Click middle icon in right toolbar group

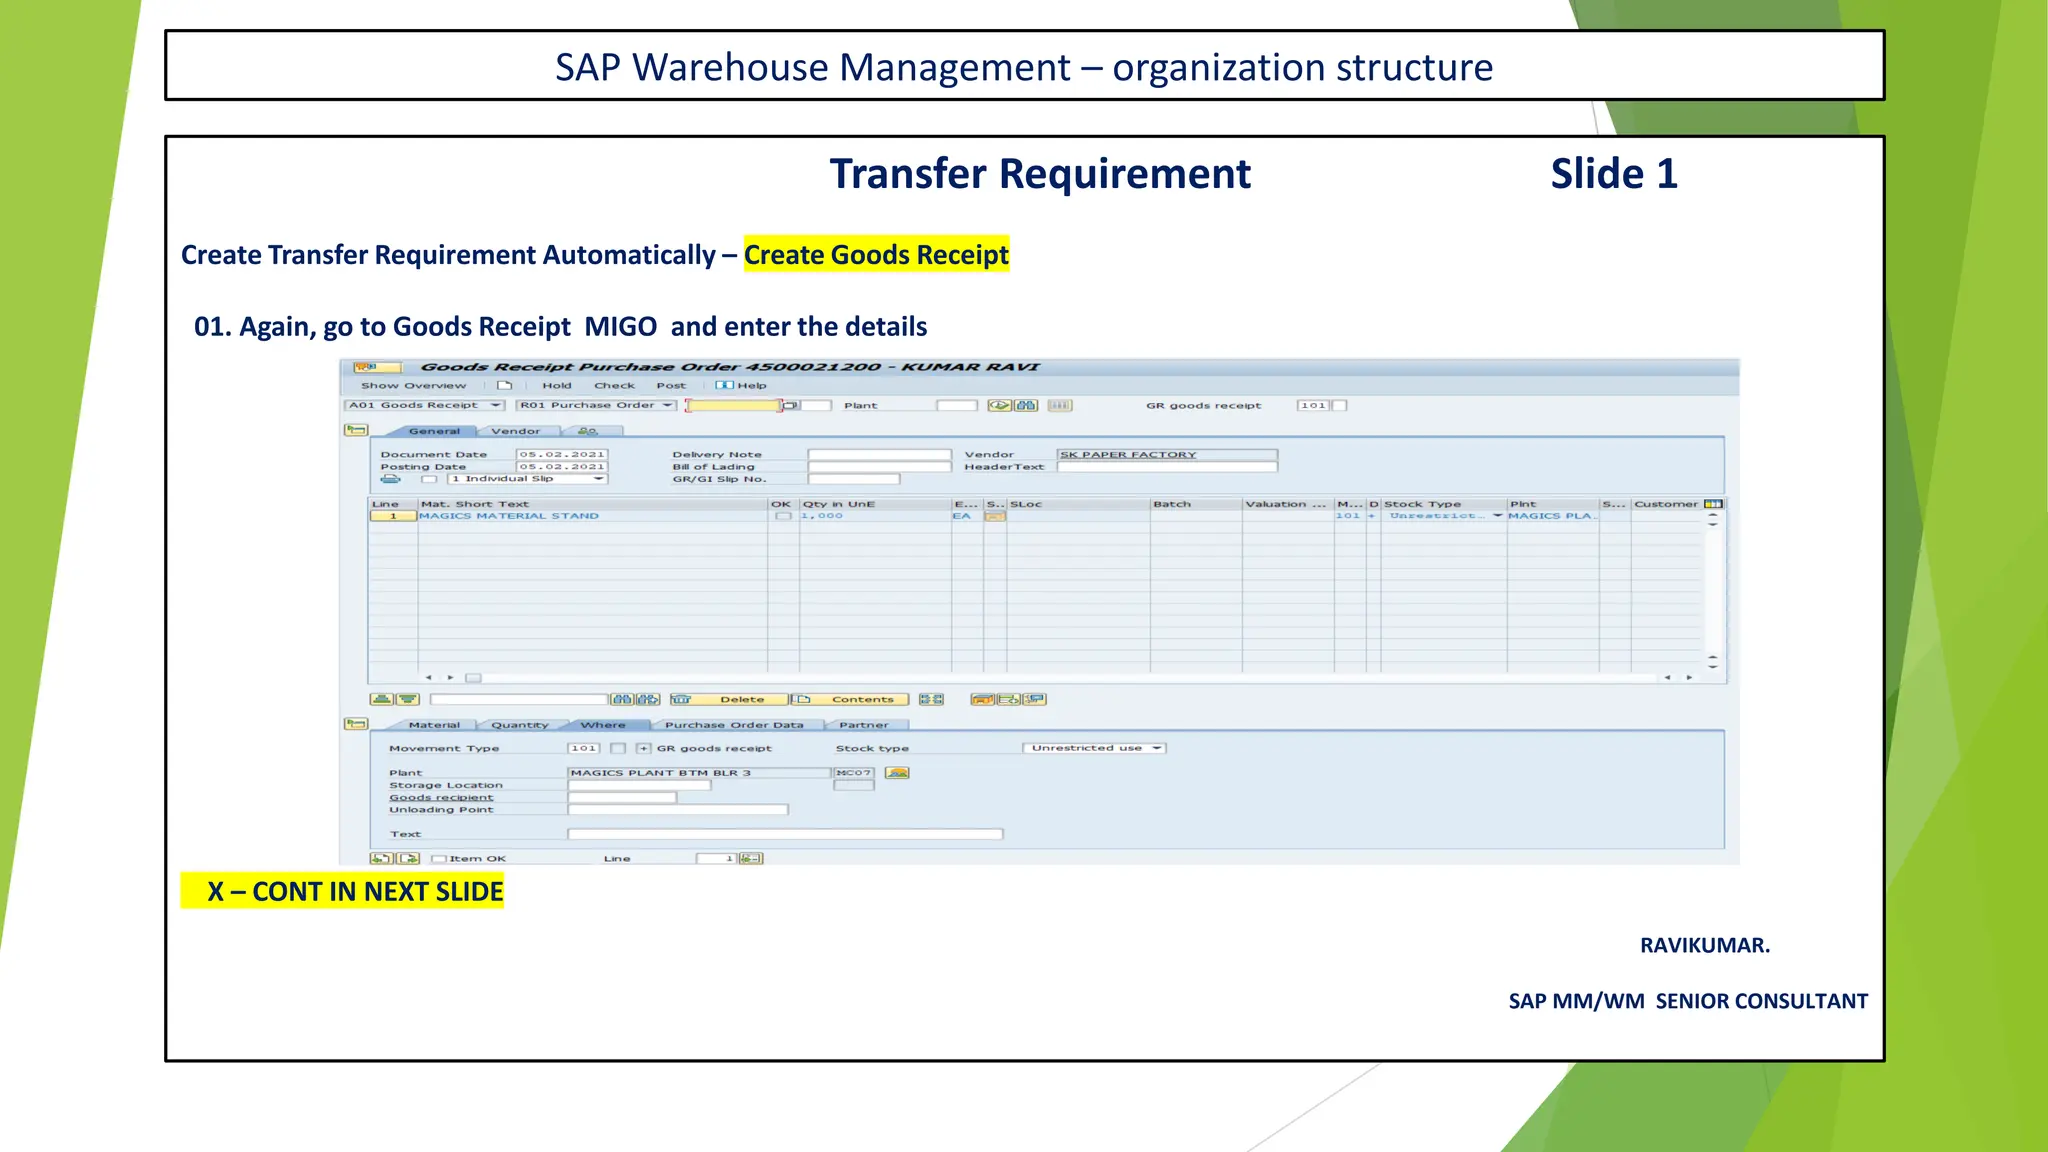click(1008, 699)
